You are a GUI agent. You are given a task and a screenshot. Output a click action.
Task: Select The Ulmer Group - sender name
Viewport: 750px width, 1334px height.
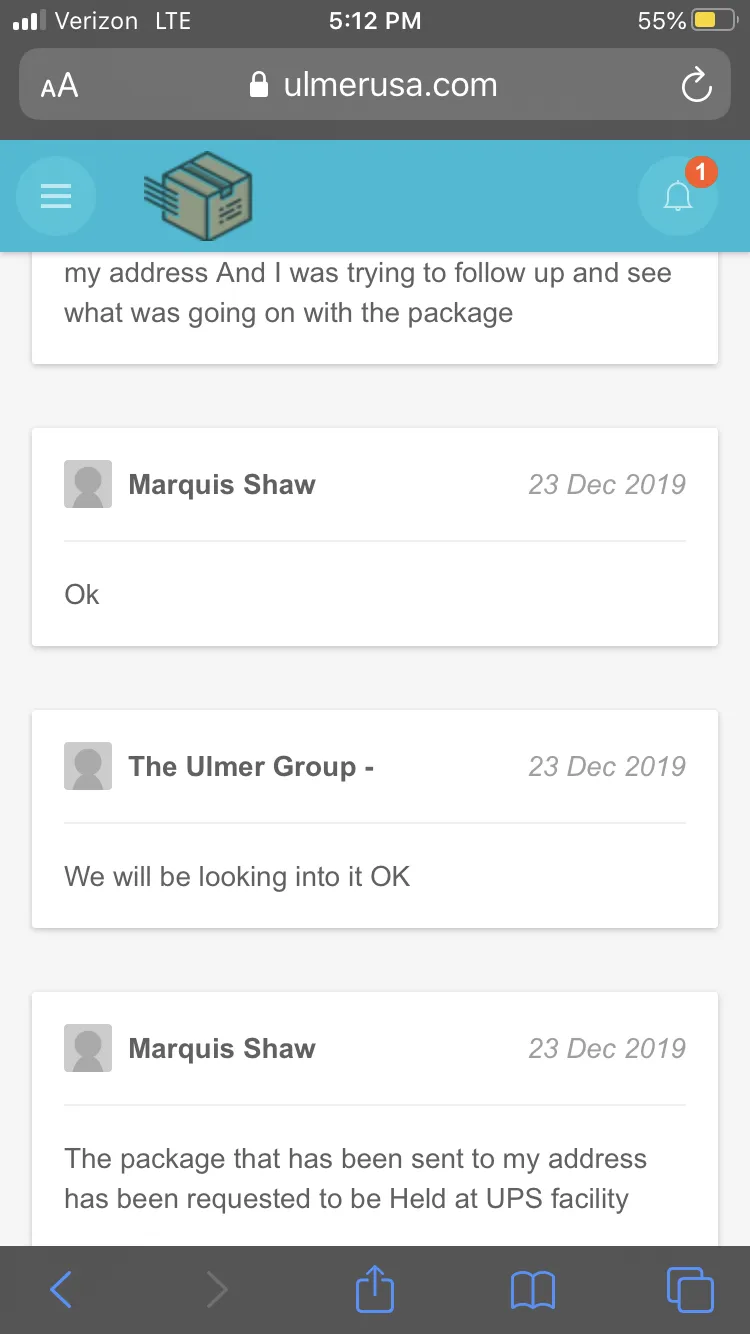[251, 767]
